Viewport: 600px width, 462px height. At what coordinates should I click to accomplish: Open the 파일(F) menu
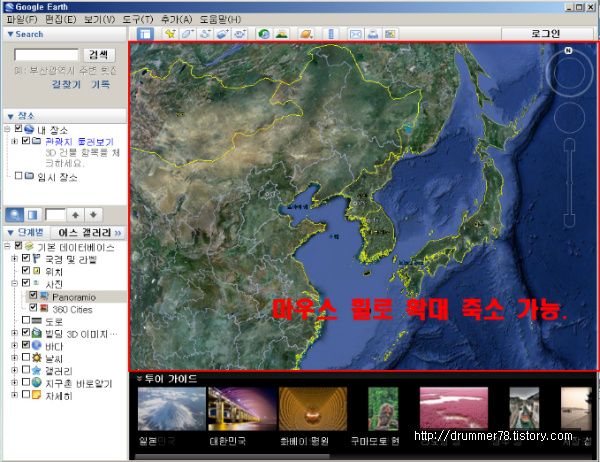point(22,19)
